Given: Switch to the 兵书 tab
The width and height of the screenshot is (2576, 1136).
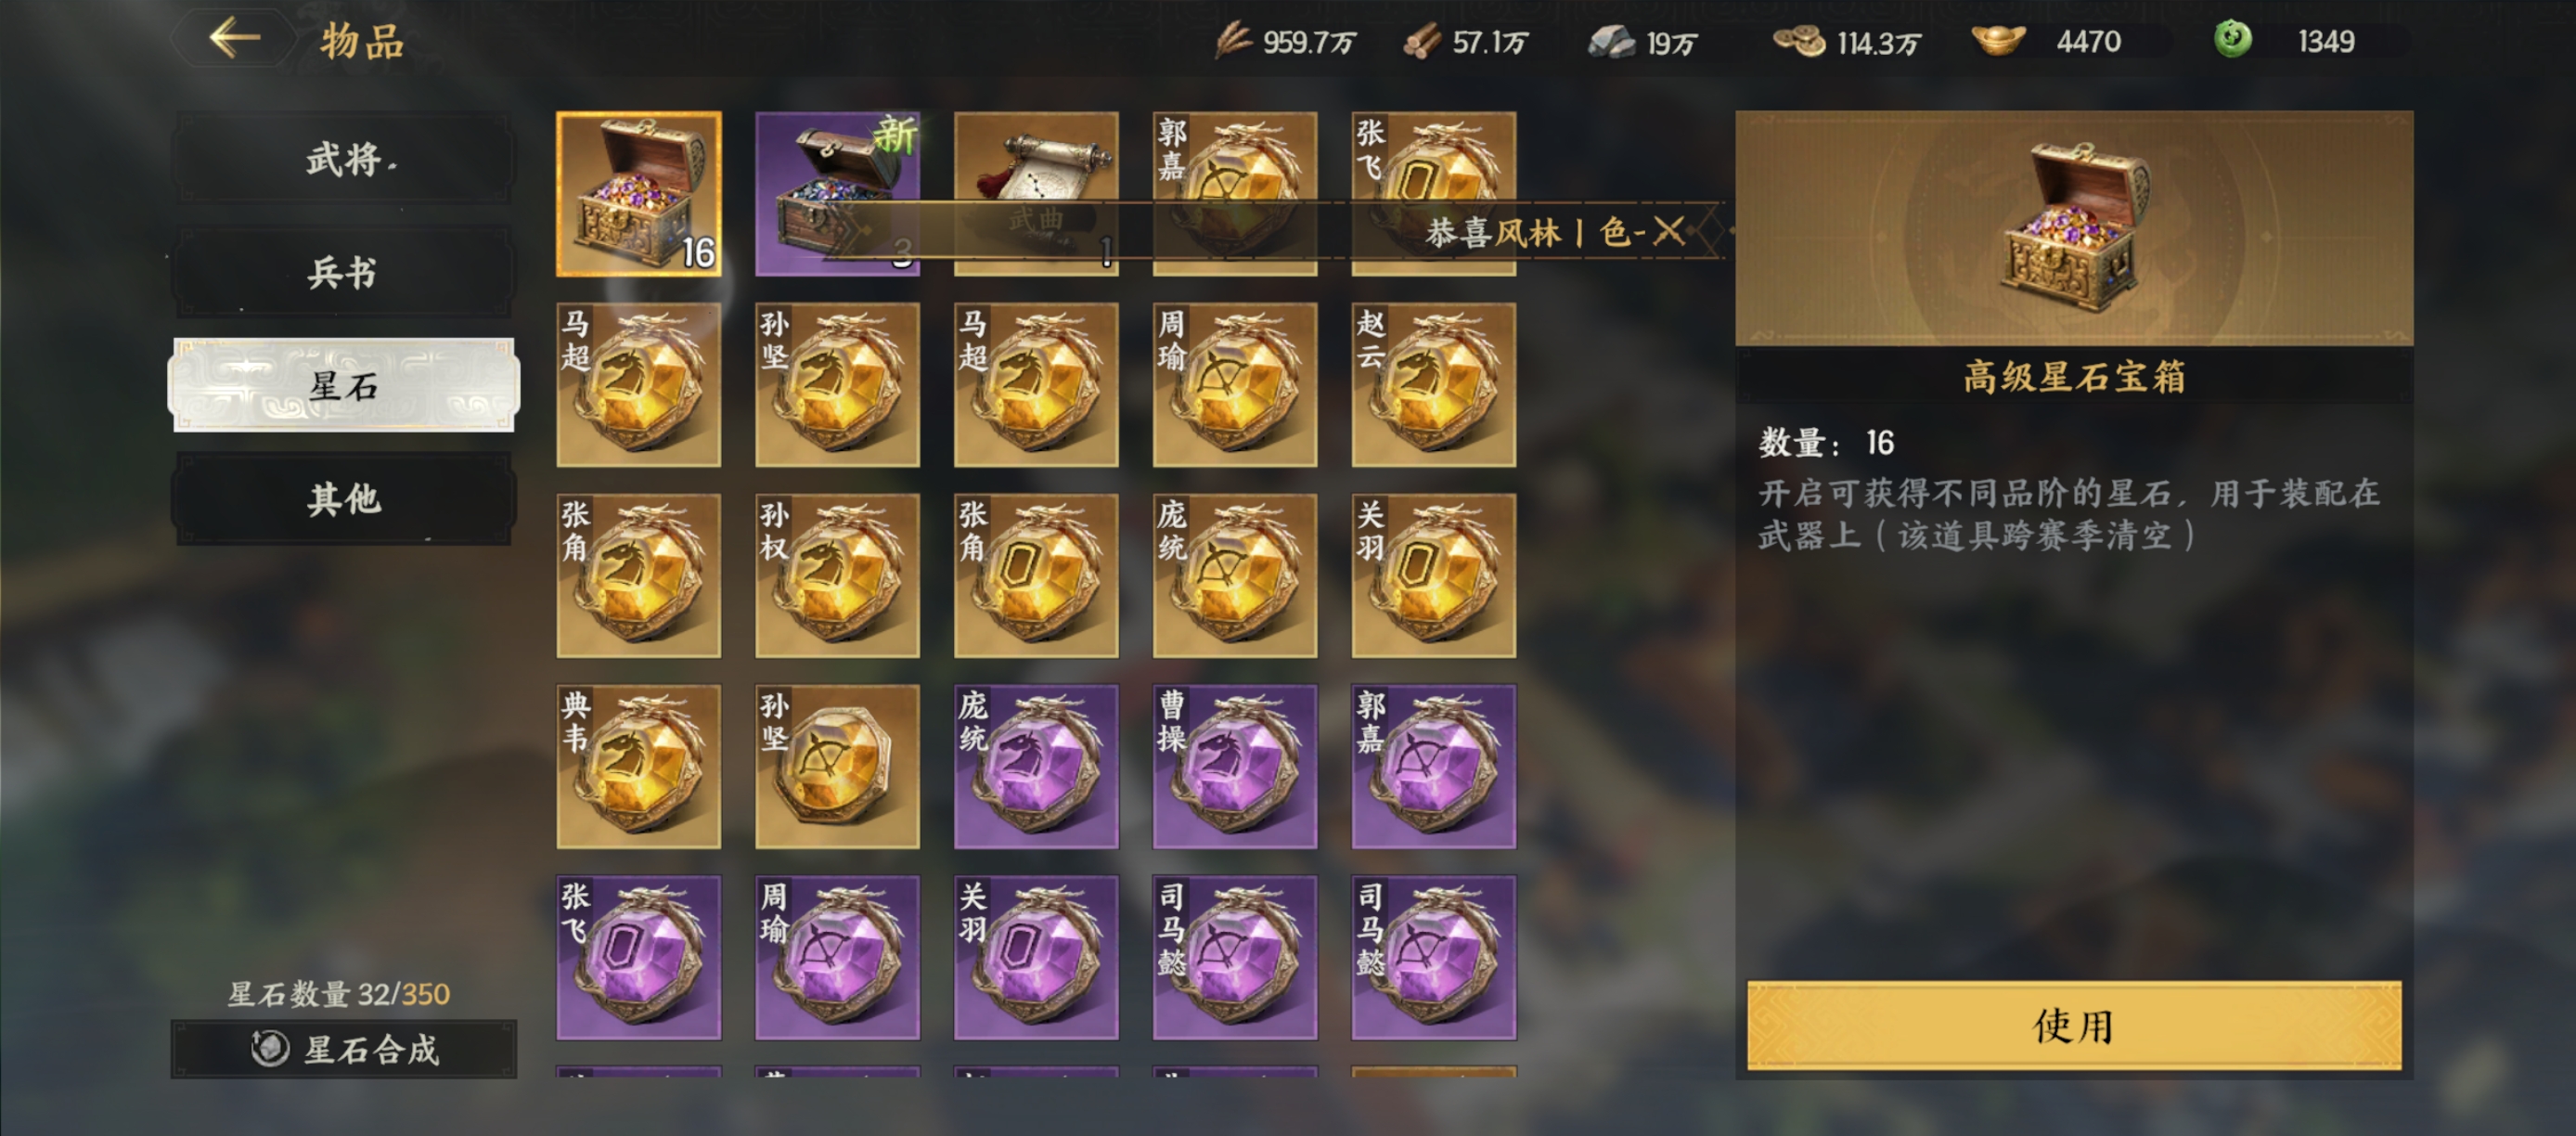Looking at the screenshot, I should [344, 272].
